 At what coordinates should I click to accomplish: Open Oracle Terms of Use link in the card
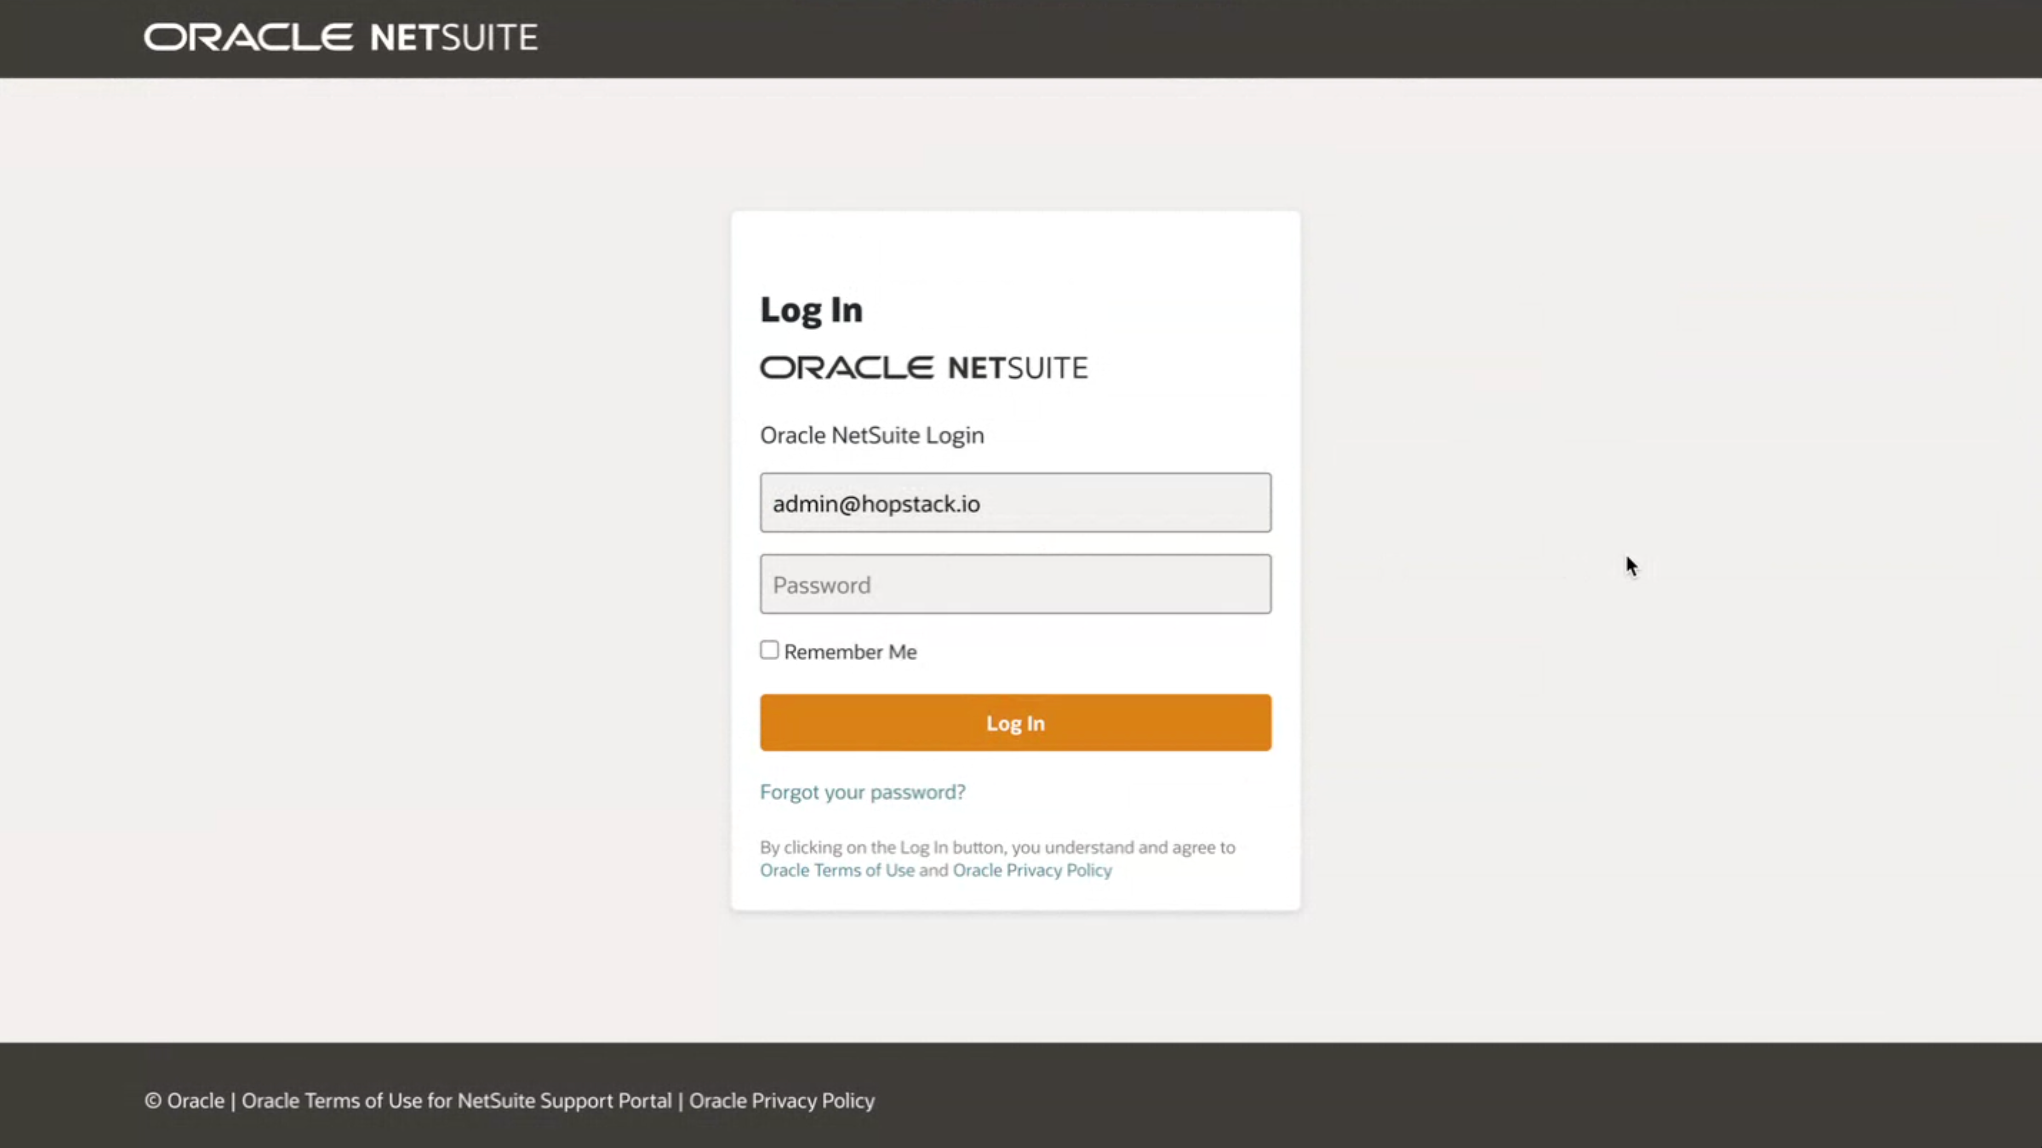pos(837,870)
